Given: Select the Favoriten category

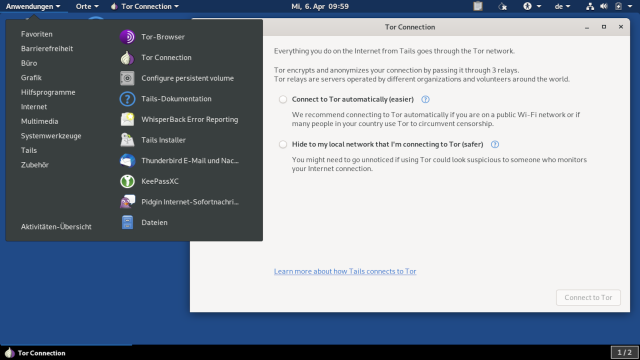Looking at the screenshot, I should coord(37,34).
